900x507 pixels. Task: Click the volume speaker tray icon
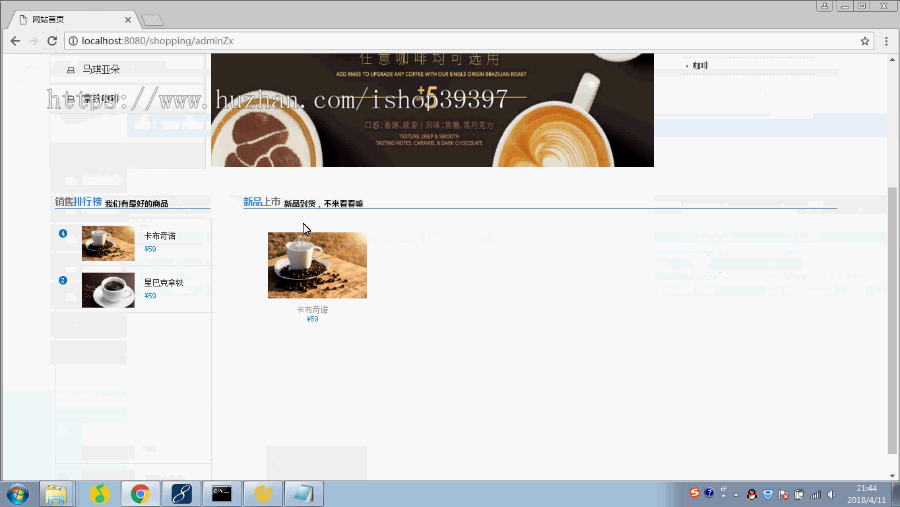pos(832,494)
